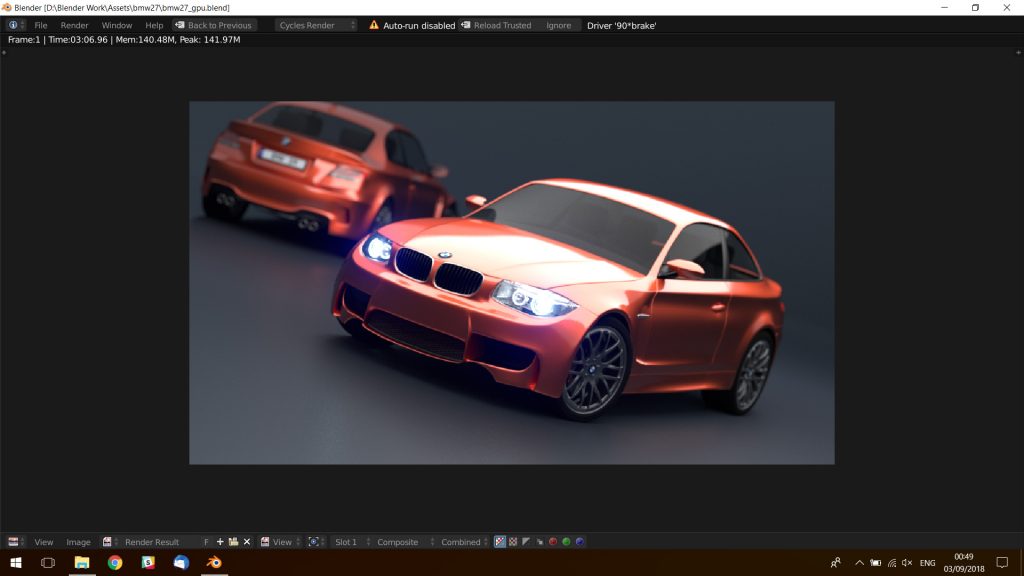This screenshot has height=576, width=1024.
Task: Click the Ignore button
Action: click(558, 25)
